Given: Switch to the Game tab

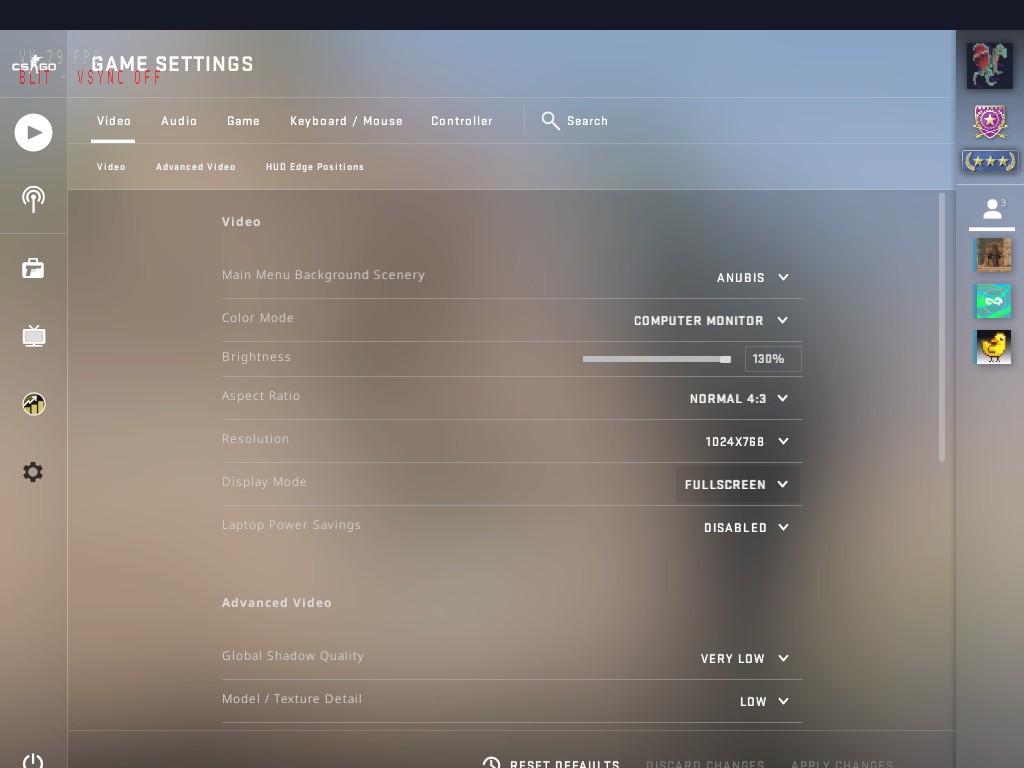Looking at the screenshot, I should coord(244,121).
